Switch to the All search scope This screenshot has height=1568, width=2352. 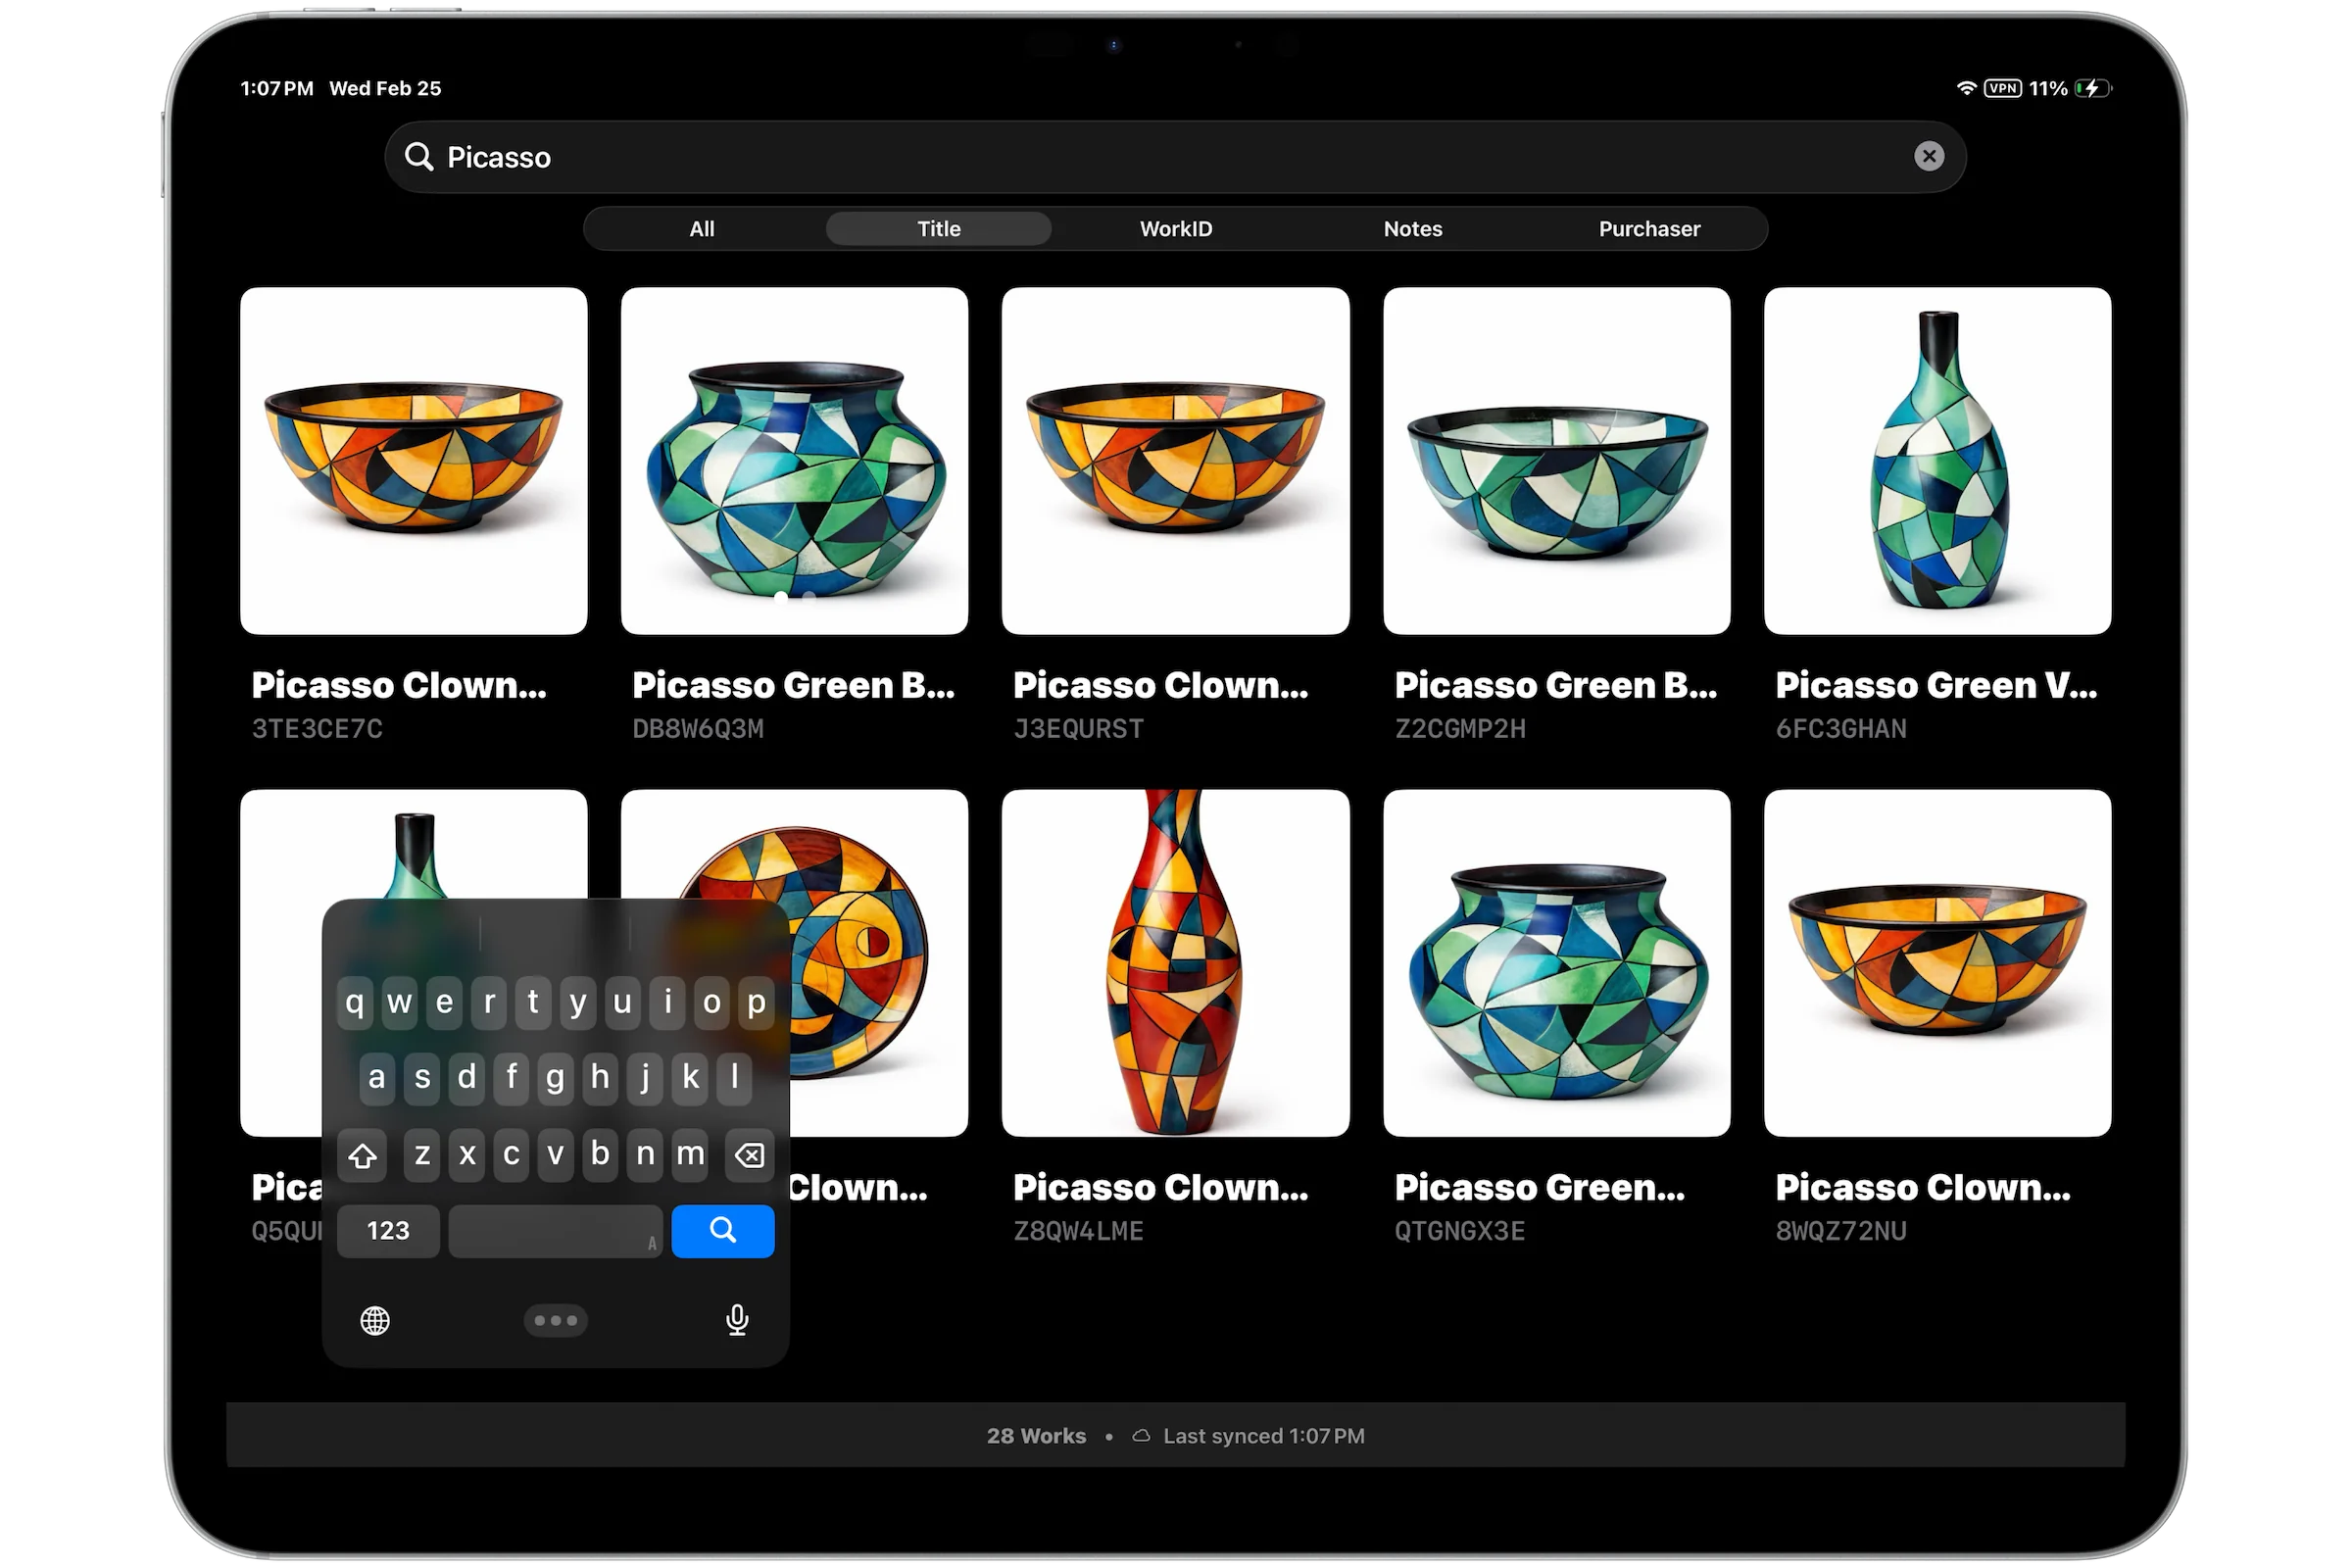702,229
